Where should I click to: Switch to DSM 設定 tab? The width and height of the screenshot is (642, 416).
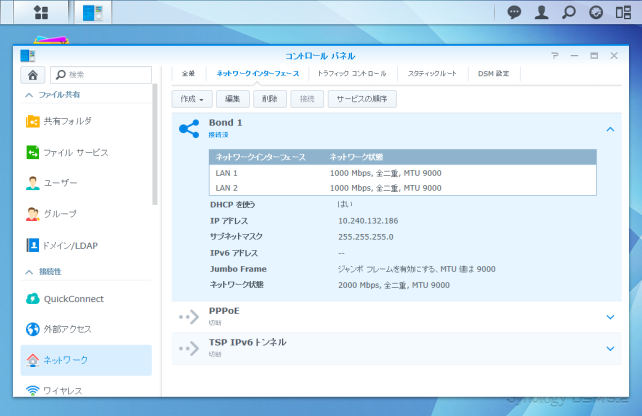click(x=493, y=74)
